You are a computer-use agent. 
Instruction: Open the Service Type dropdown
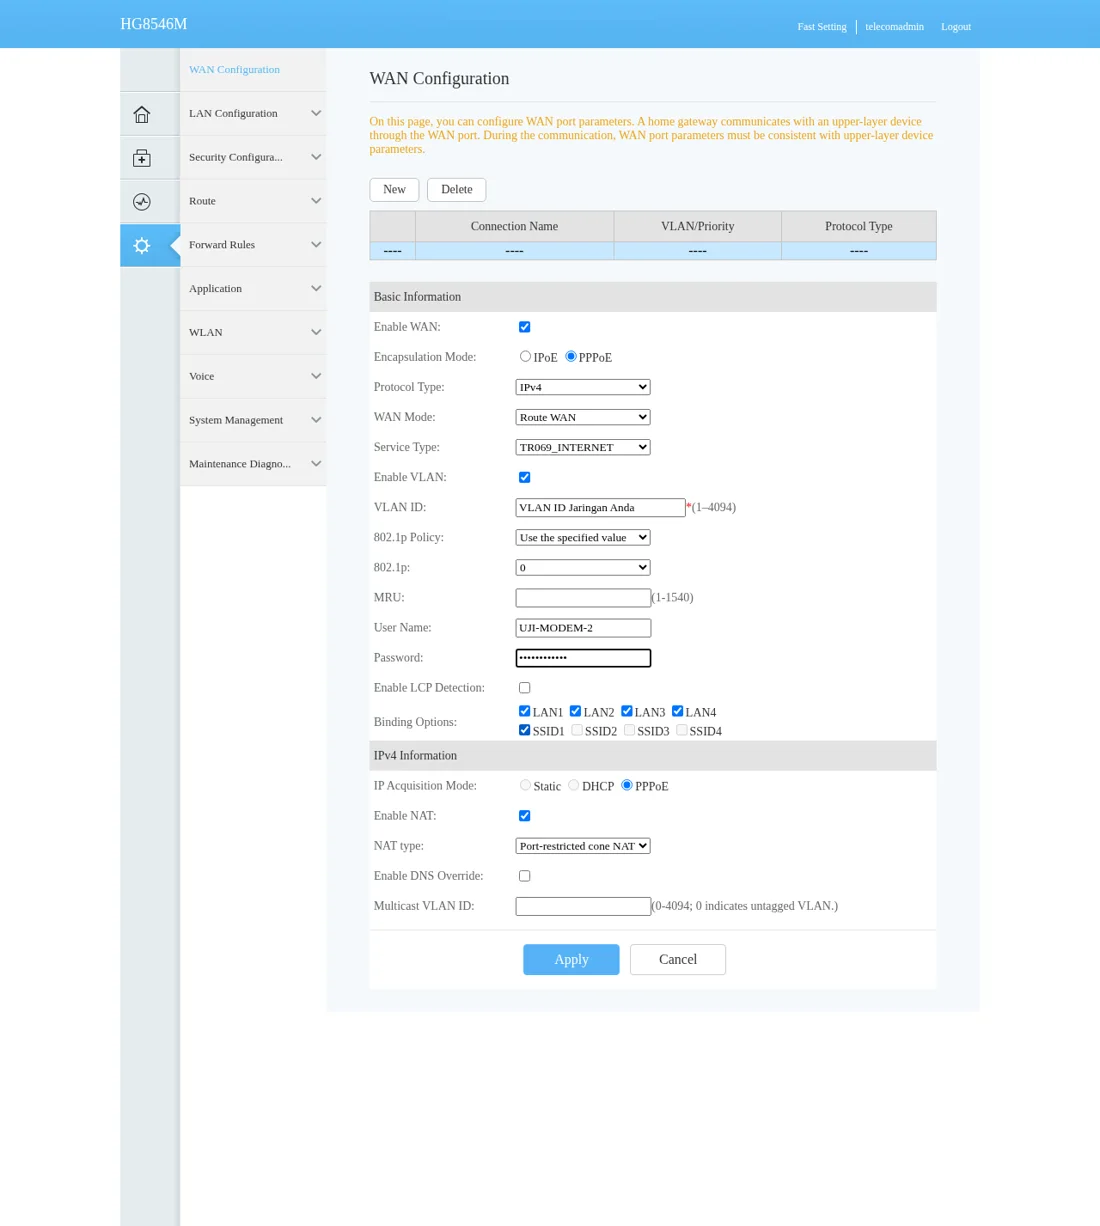[x=583, y=447]
